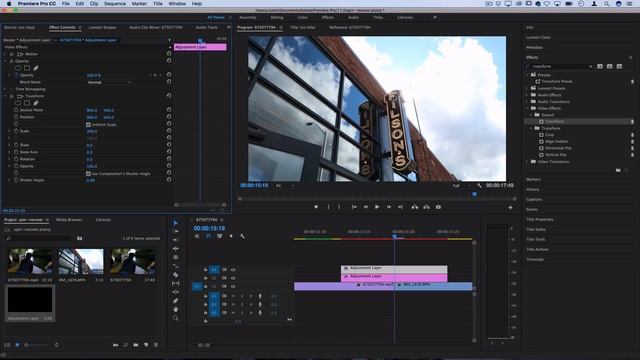Screen dimensions: 640x360
Task: Expand the Time Remapping section
Action: tap(5, 89)
